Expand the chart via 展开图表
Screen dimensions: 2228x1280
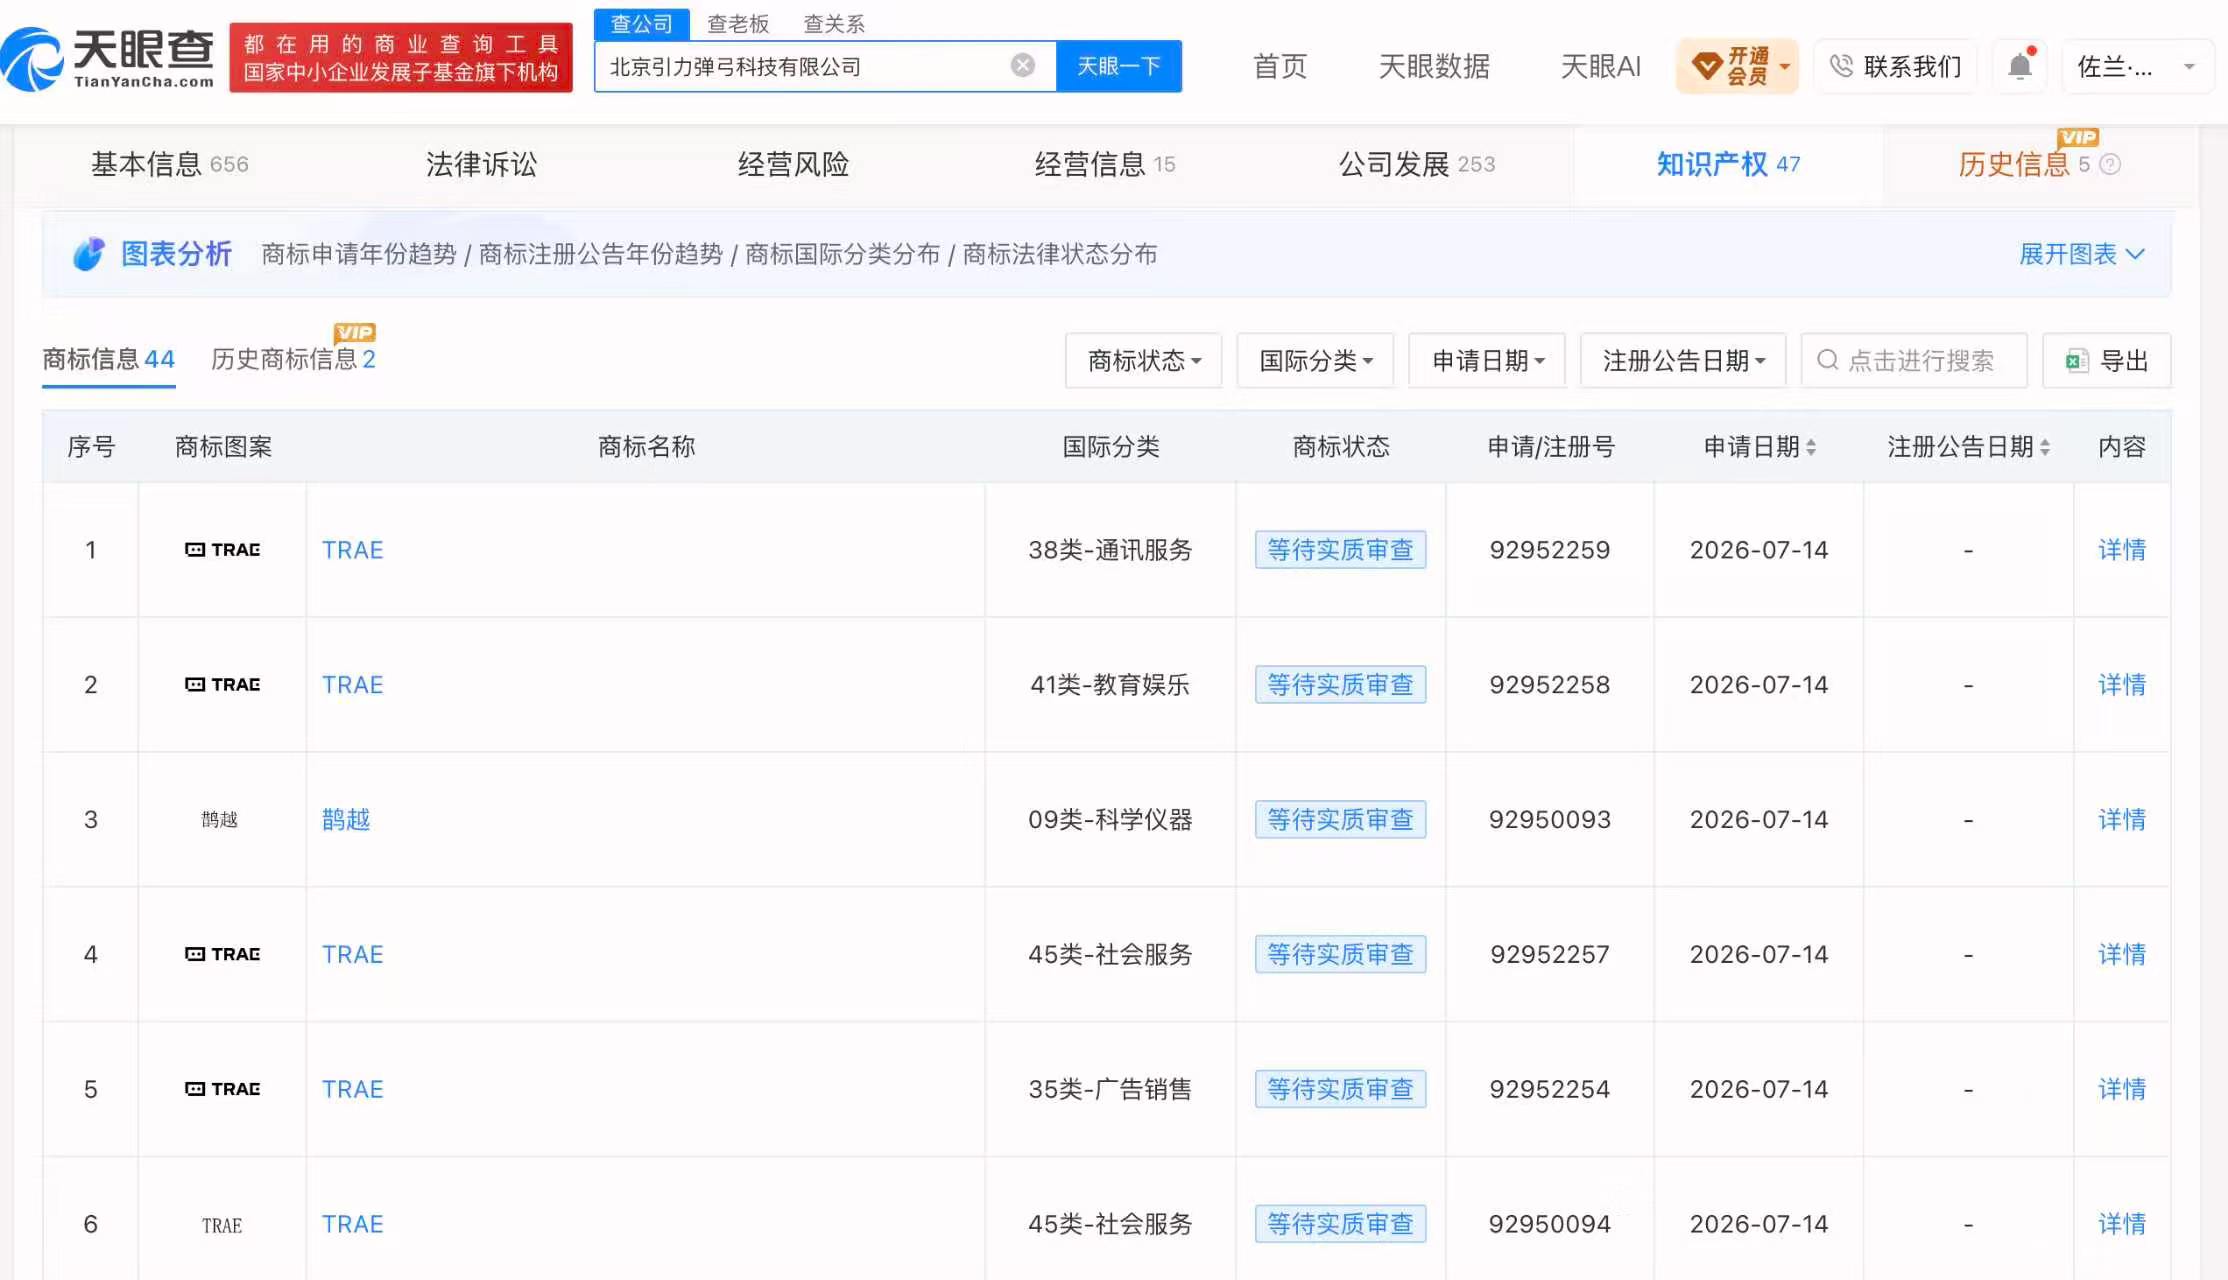pos(2082,254)
